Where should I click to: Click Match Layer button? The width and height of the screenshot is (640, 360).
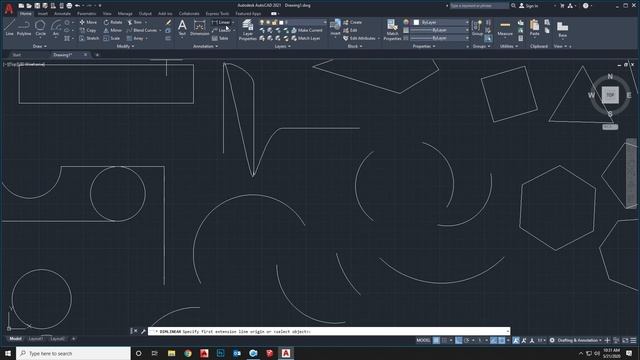[306, 38]
